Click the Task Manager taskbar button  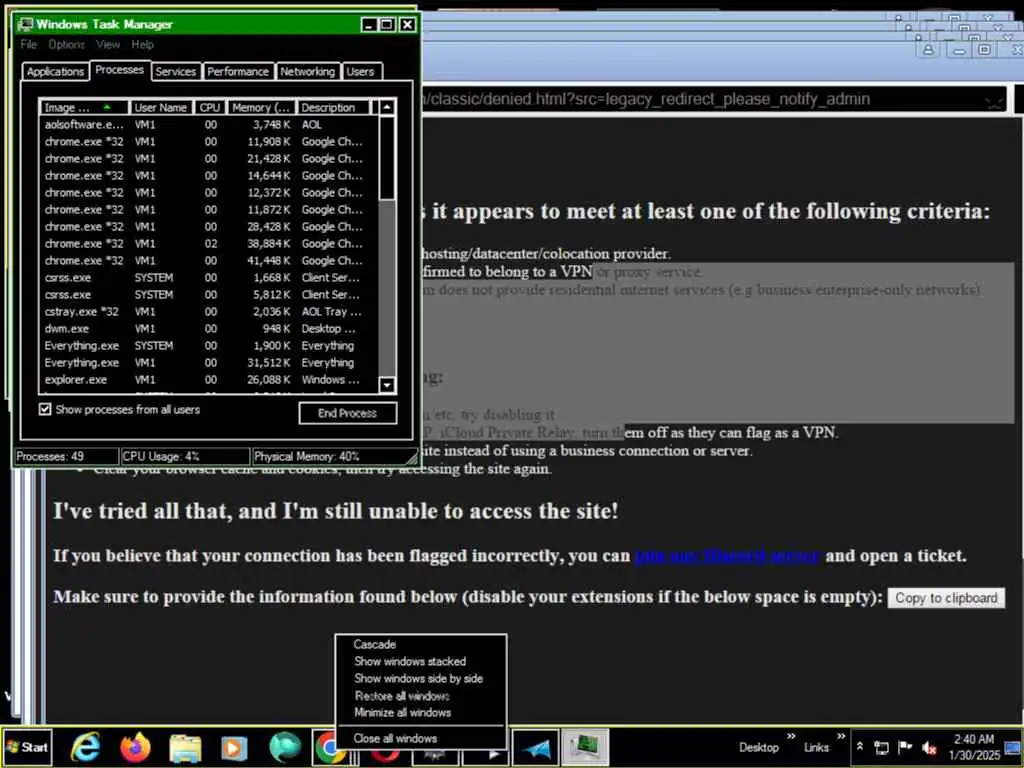click(x=584, y=747)
